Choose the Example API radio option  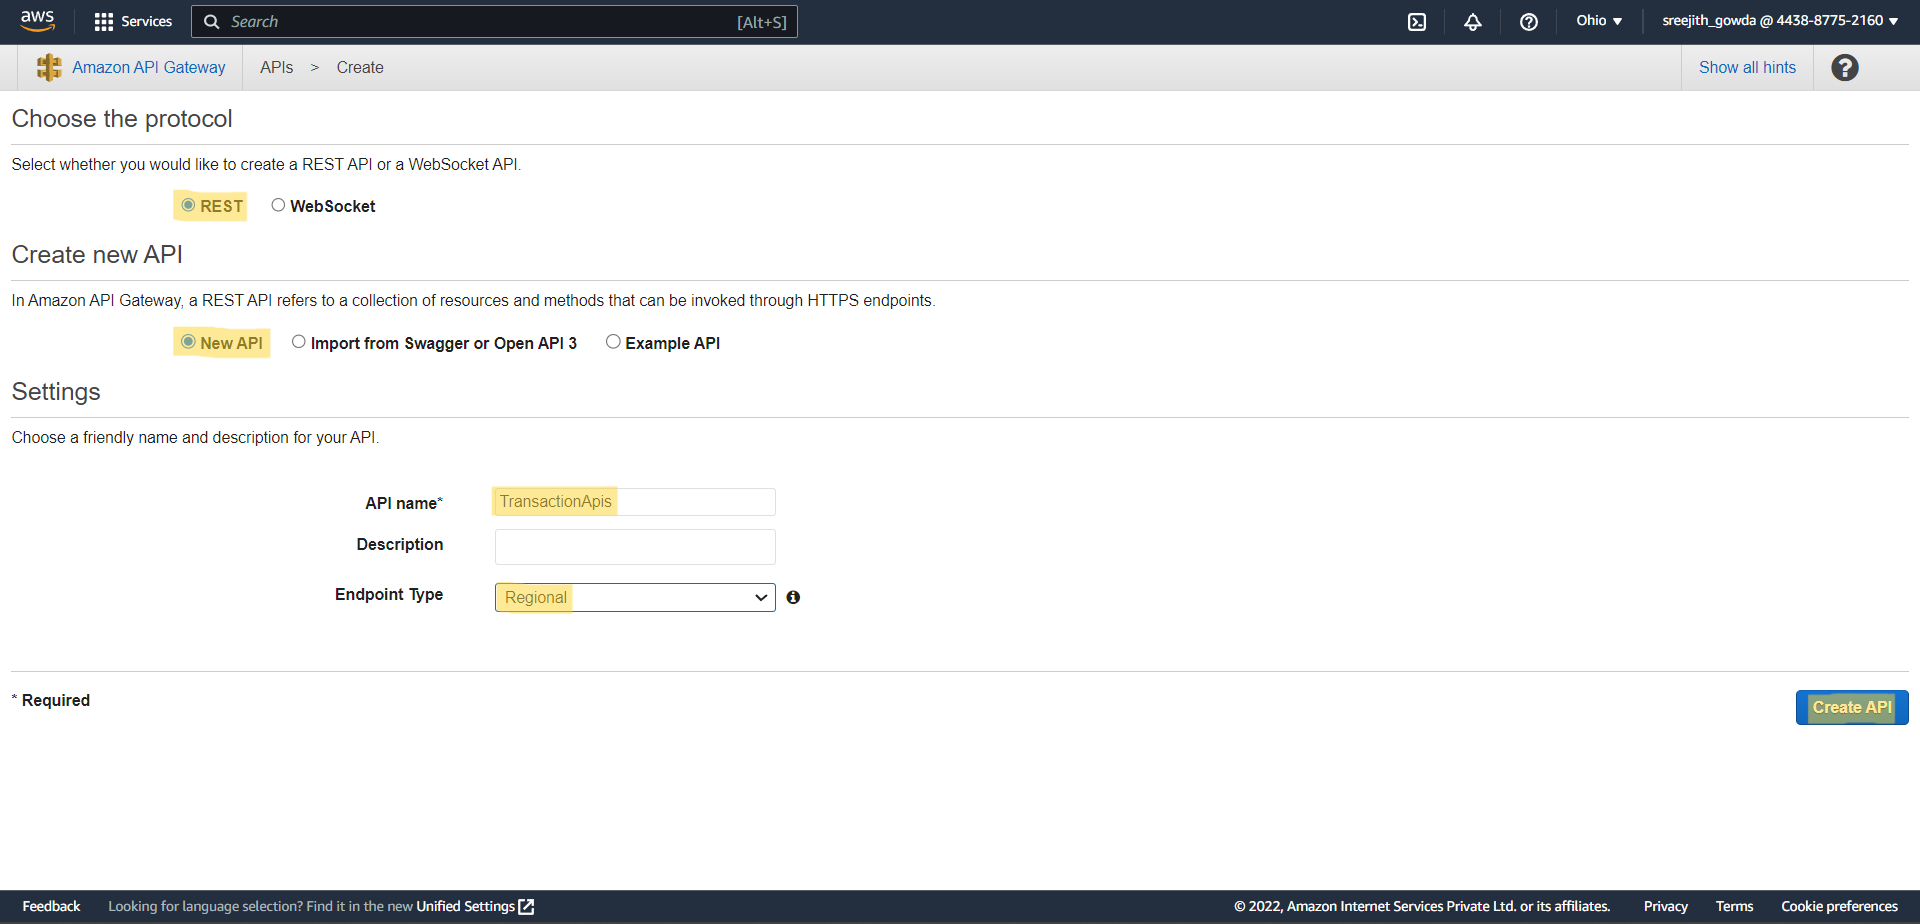point(613,342)
